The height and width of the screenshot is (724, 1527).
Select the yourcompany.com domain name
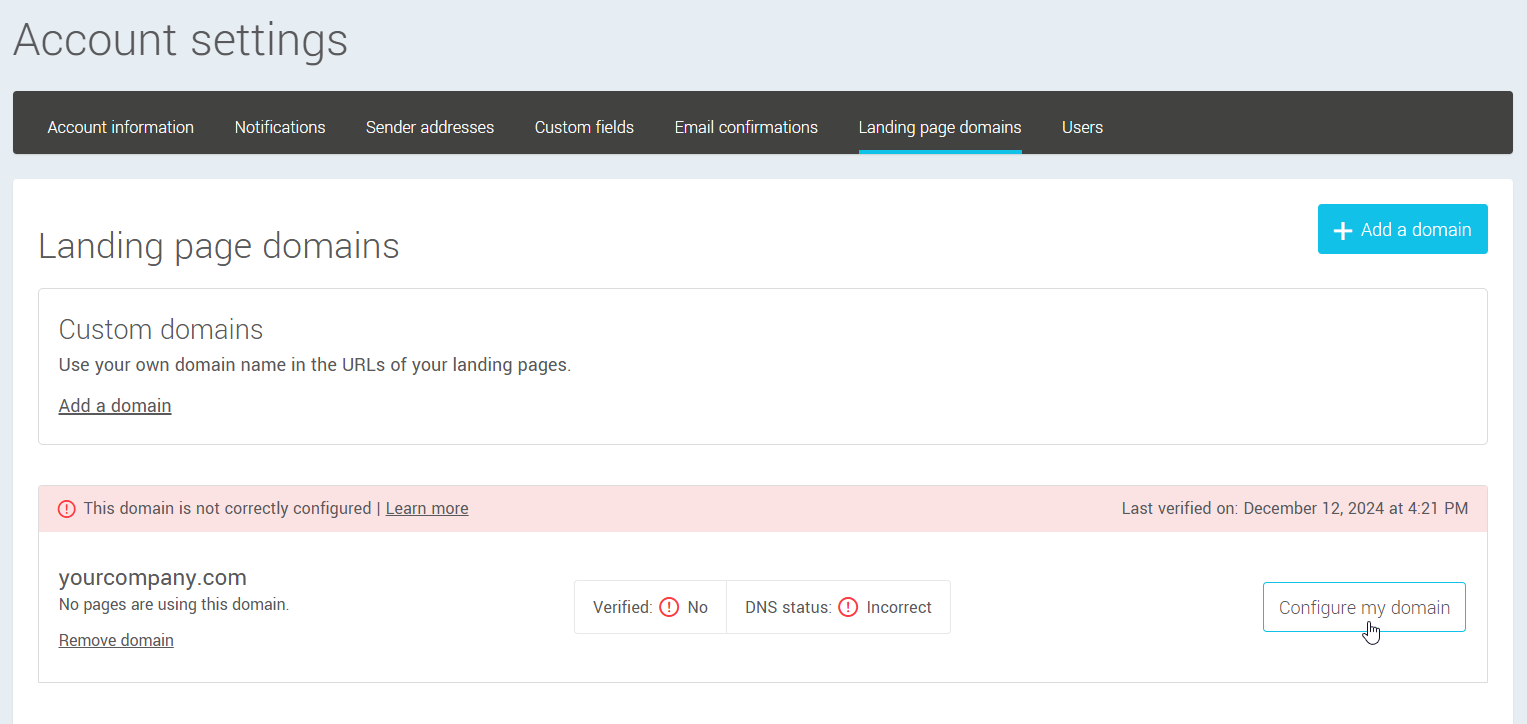click(152, 577)
